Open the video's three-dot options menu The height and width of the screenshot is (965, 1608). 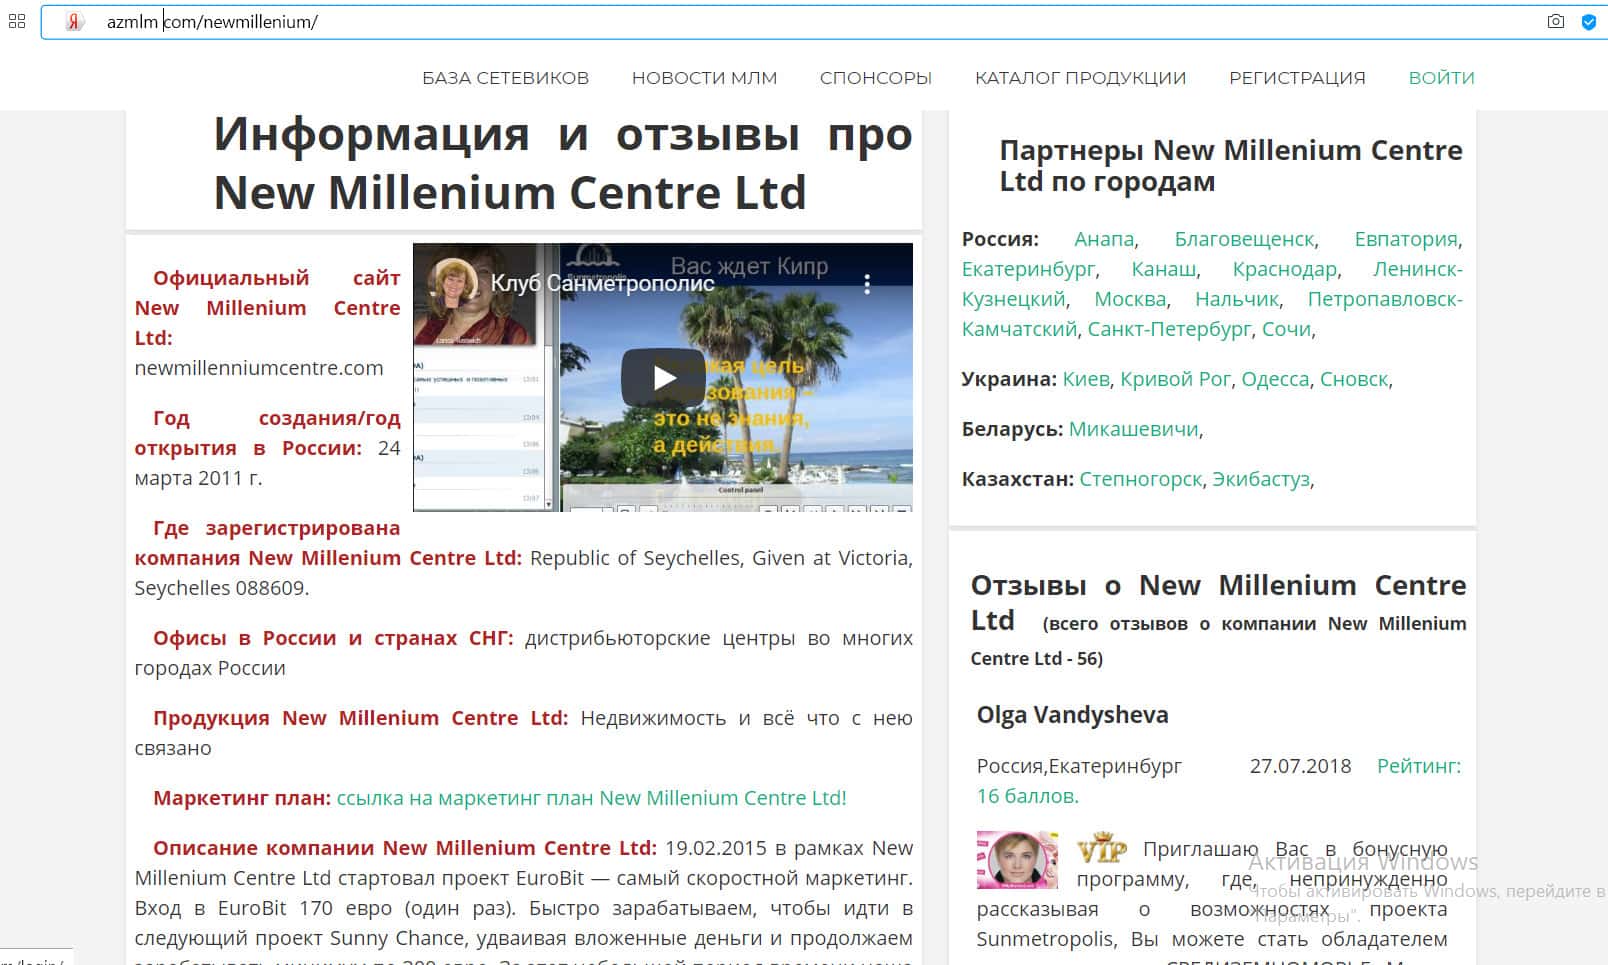pos(867,284)
